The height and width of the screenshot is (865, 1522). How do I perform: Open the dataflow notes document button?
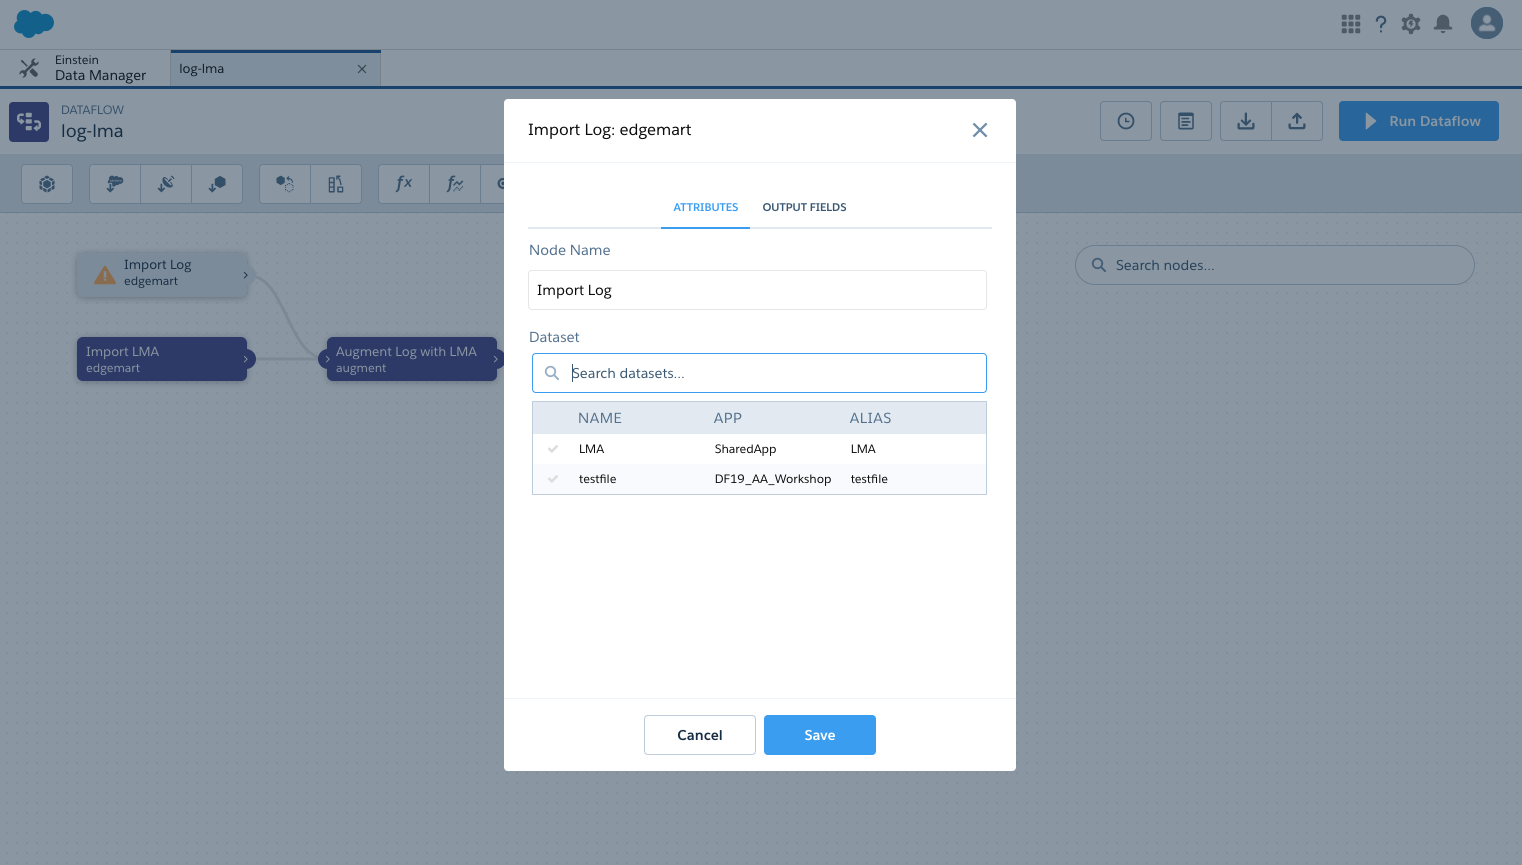(x=1186, y=121)
